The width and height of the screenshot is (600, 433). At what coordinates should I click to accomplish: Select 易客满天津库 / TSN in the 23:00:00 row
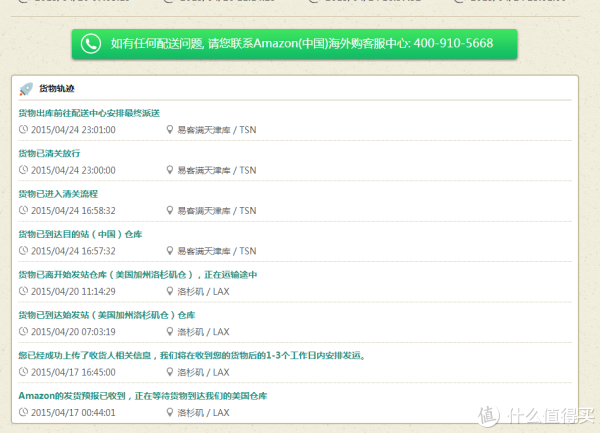pyautogui.click(x=217, y=170)
